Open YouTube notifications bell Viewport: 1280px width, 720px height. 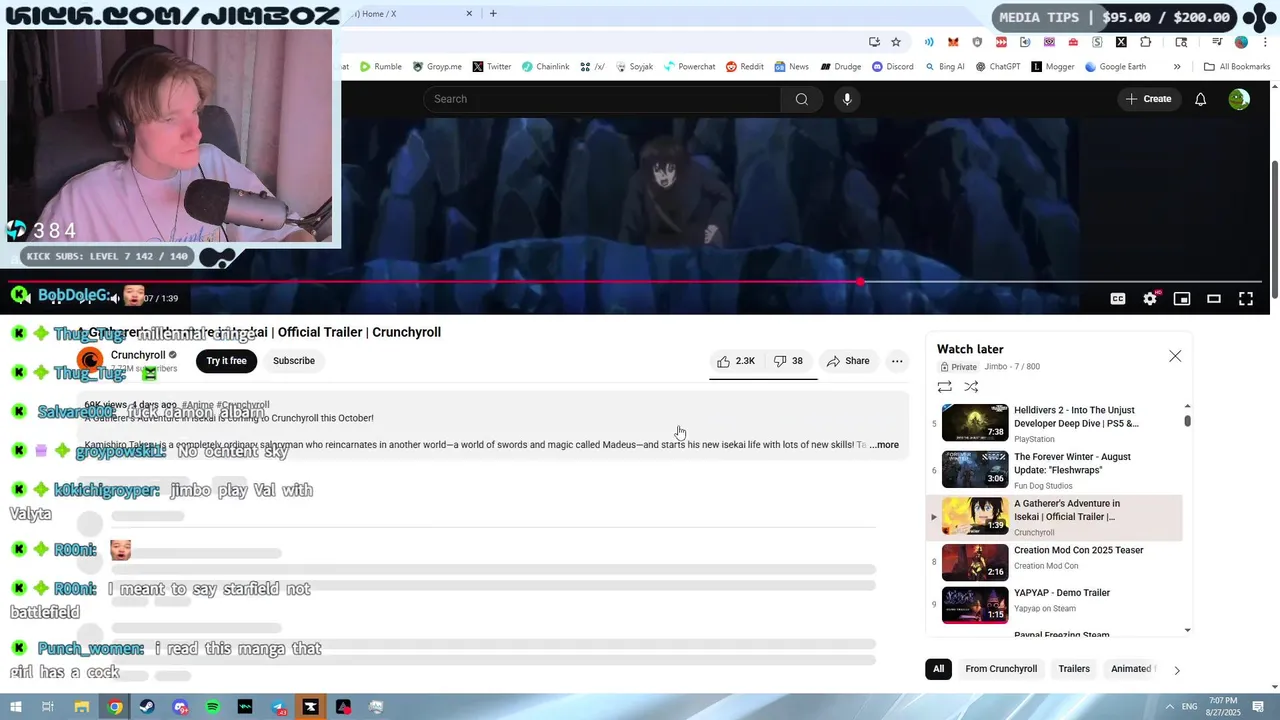(x=1200, y=99)
